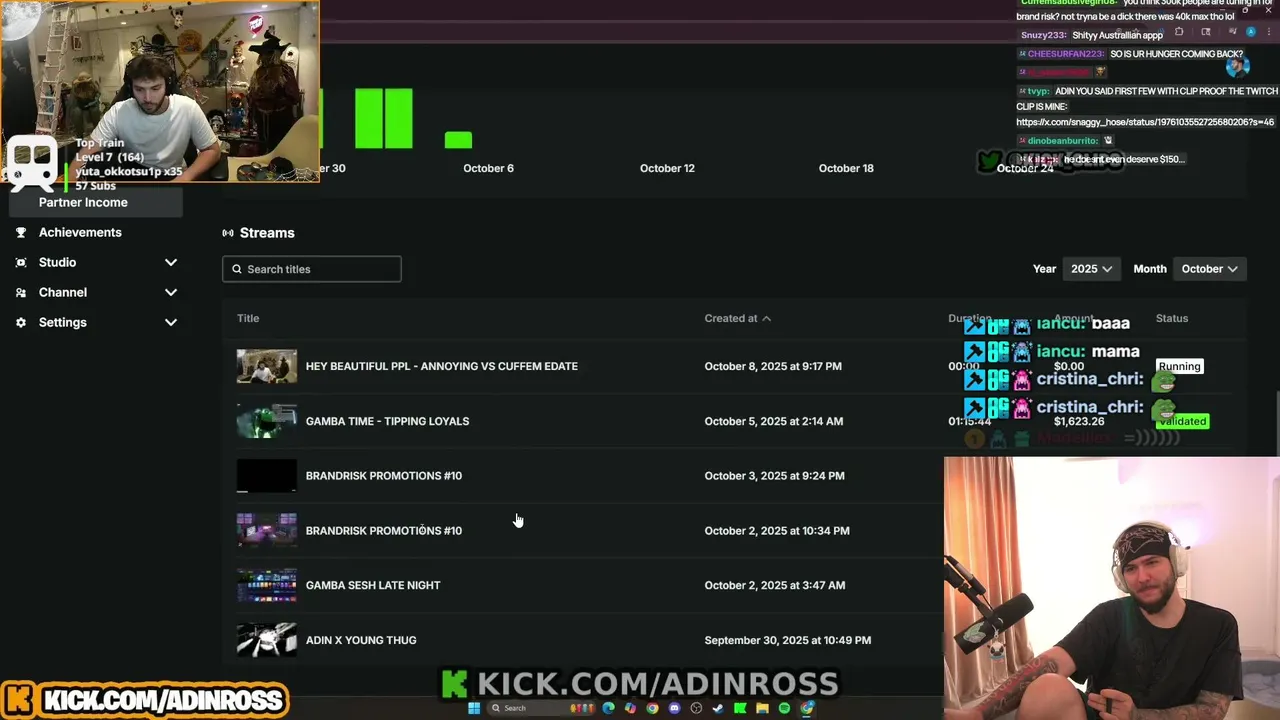Image resolution: width=1280 pixels, height=720 pixels.
Task: Click the gear icon beside Settings
Action: click(x=21, y=322)
